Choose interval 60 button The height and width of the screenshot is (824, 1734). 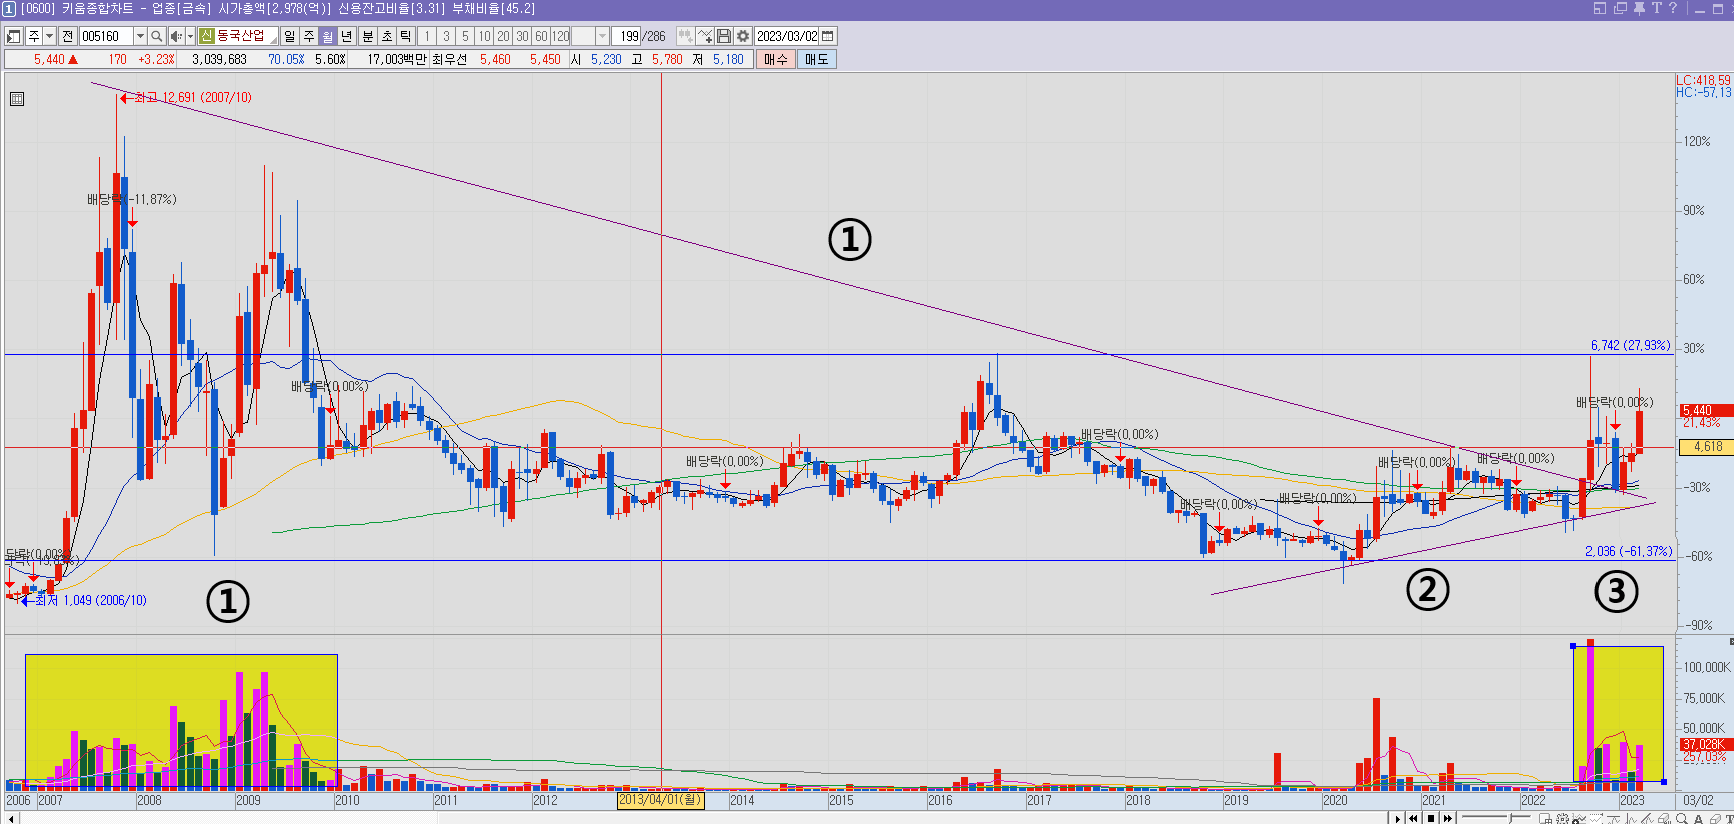point(541,36)
